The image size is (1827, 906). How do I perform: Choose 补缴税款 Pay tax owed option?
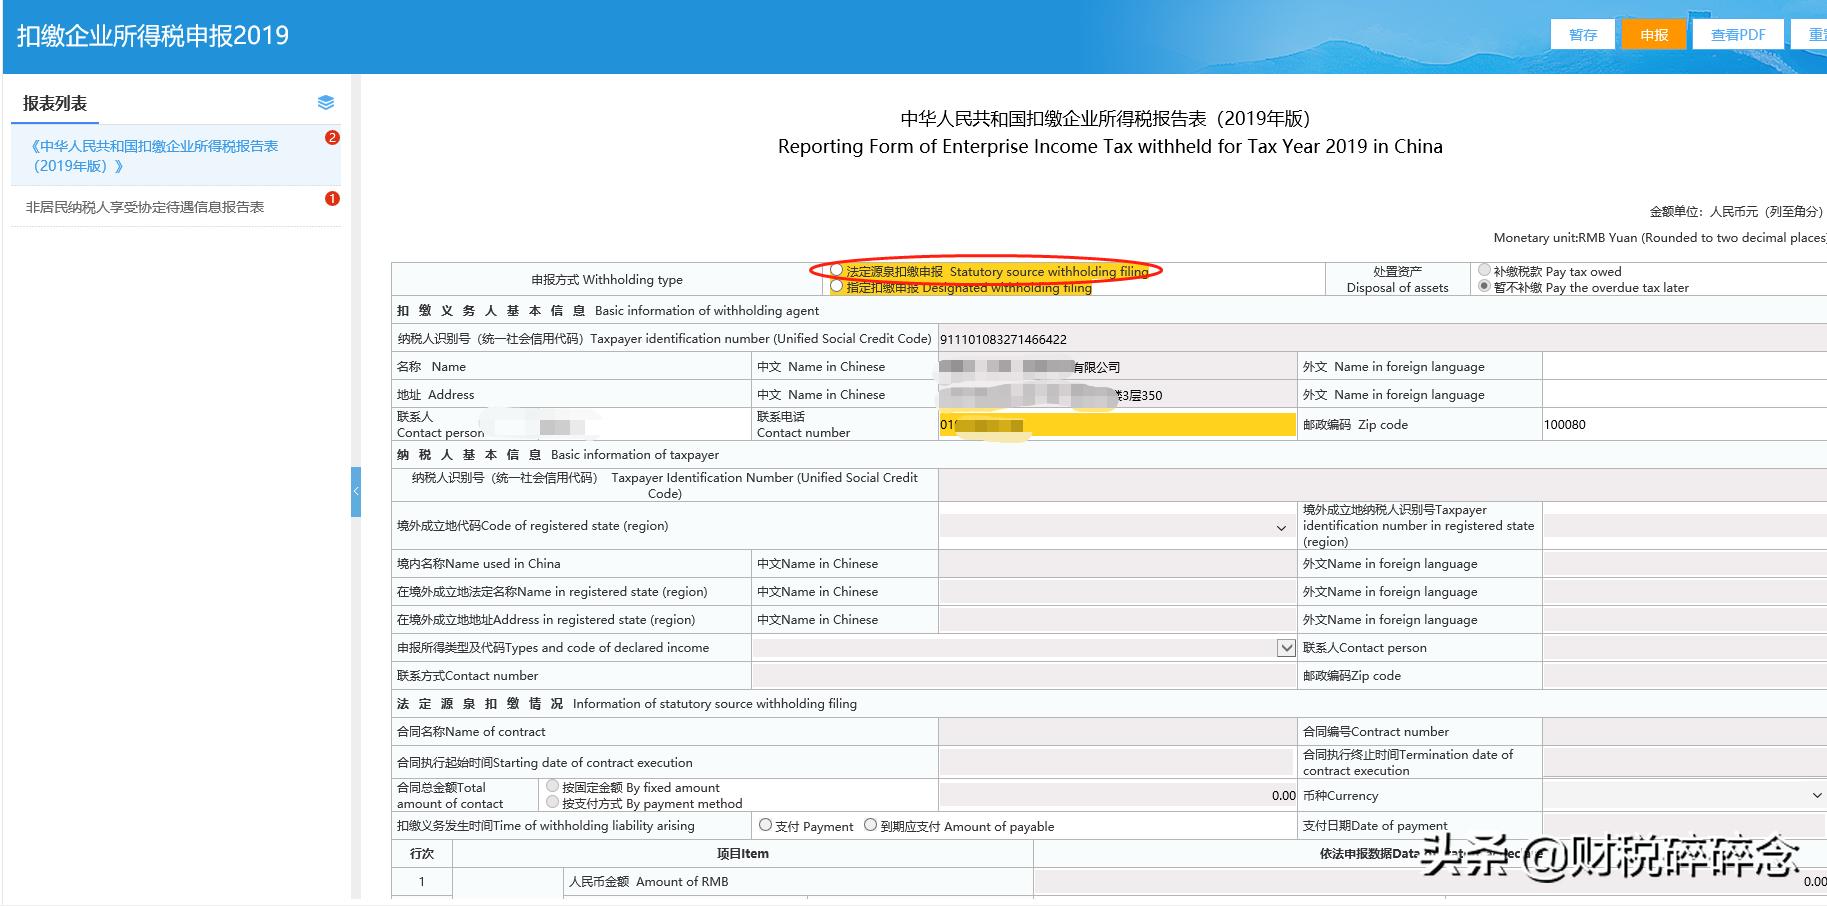[x=1484, y=270]
